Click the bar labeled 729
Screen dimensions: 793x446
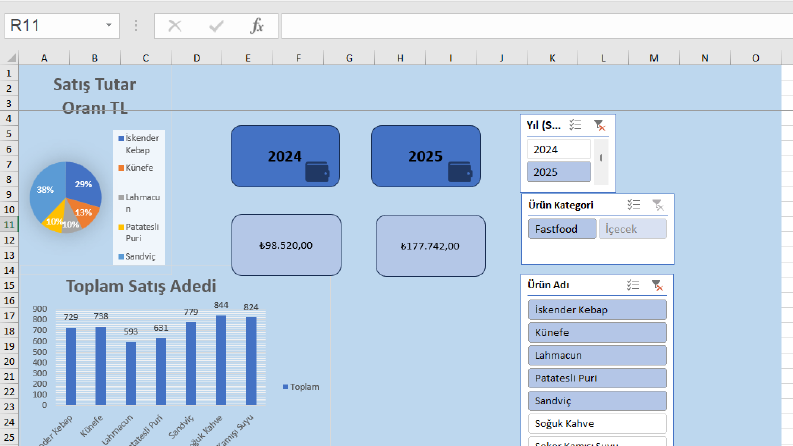click(71, 366)
